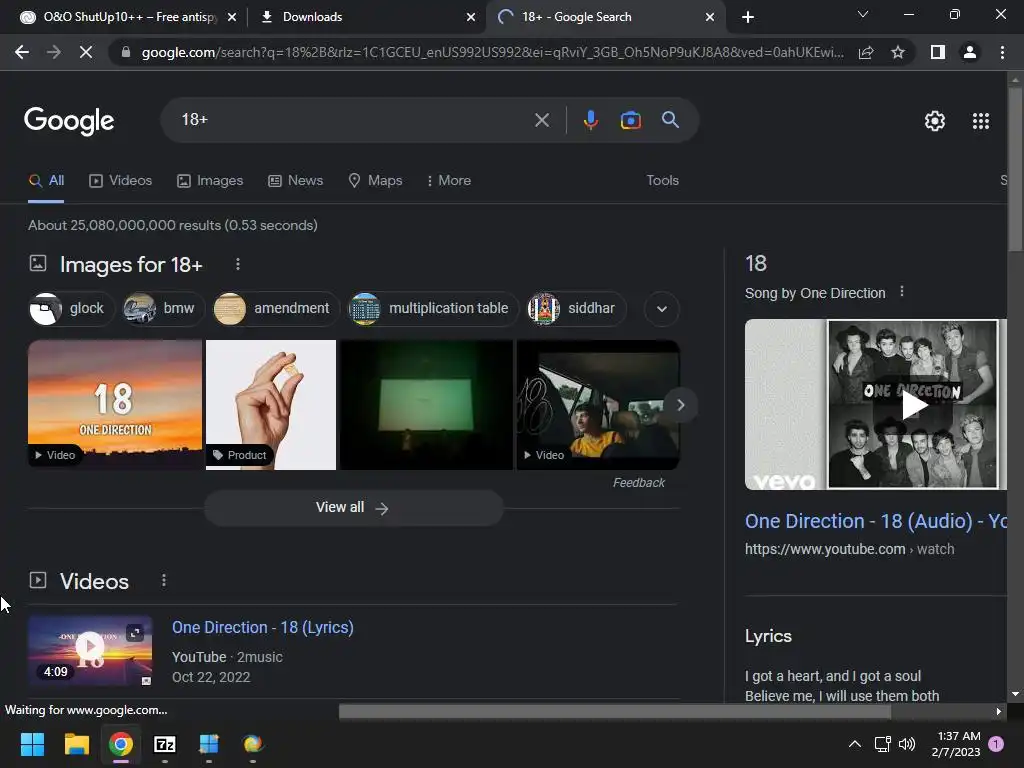The width and height of the screenshot is (1024, 768).
Task: Click the Feedback link
Action: point(639,483)
